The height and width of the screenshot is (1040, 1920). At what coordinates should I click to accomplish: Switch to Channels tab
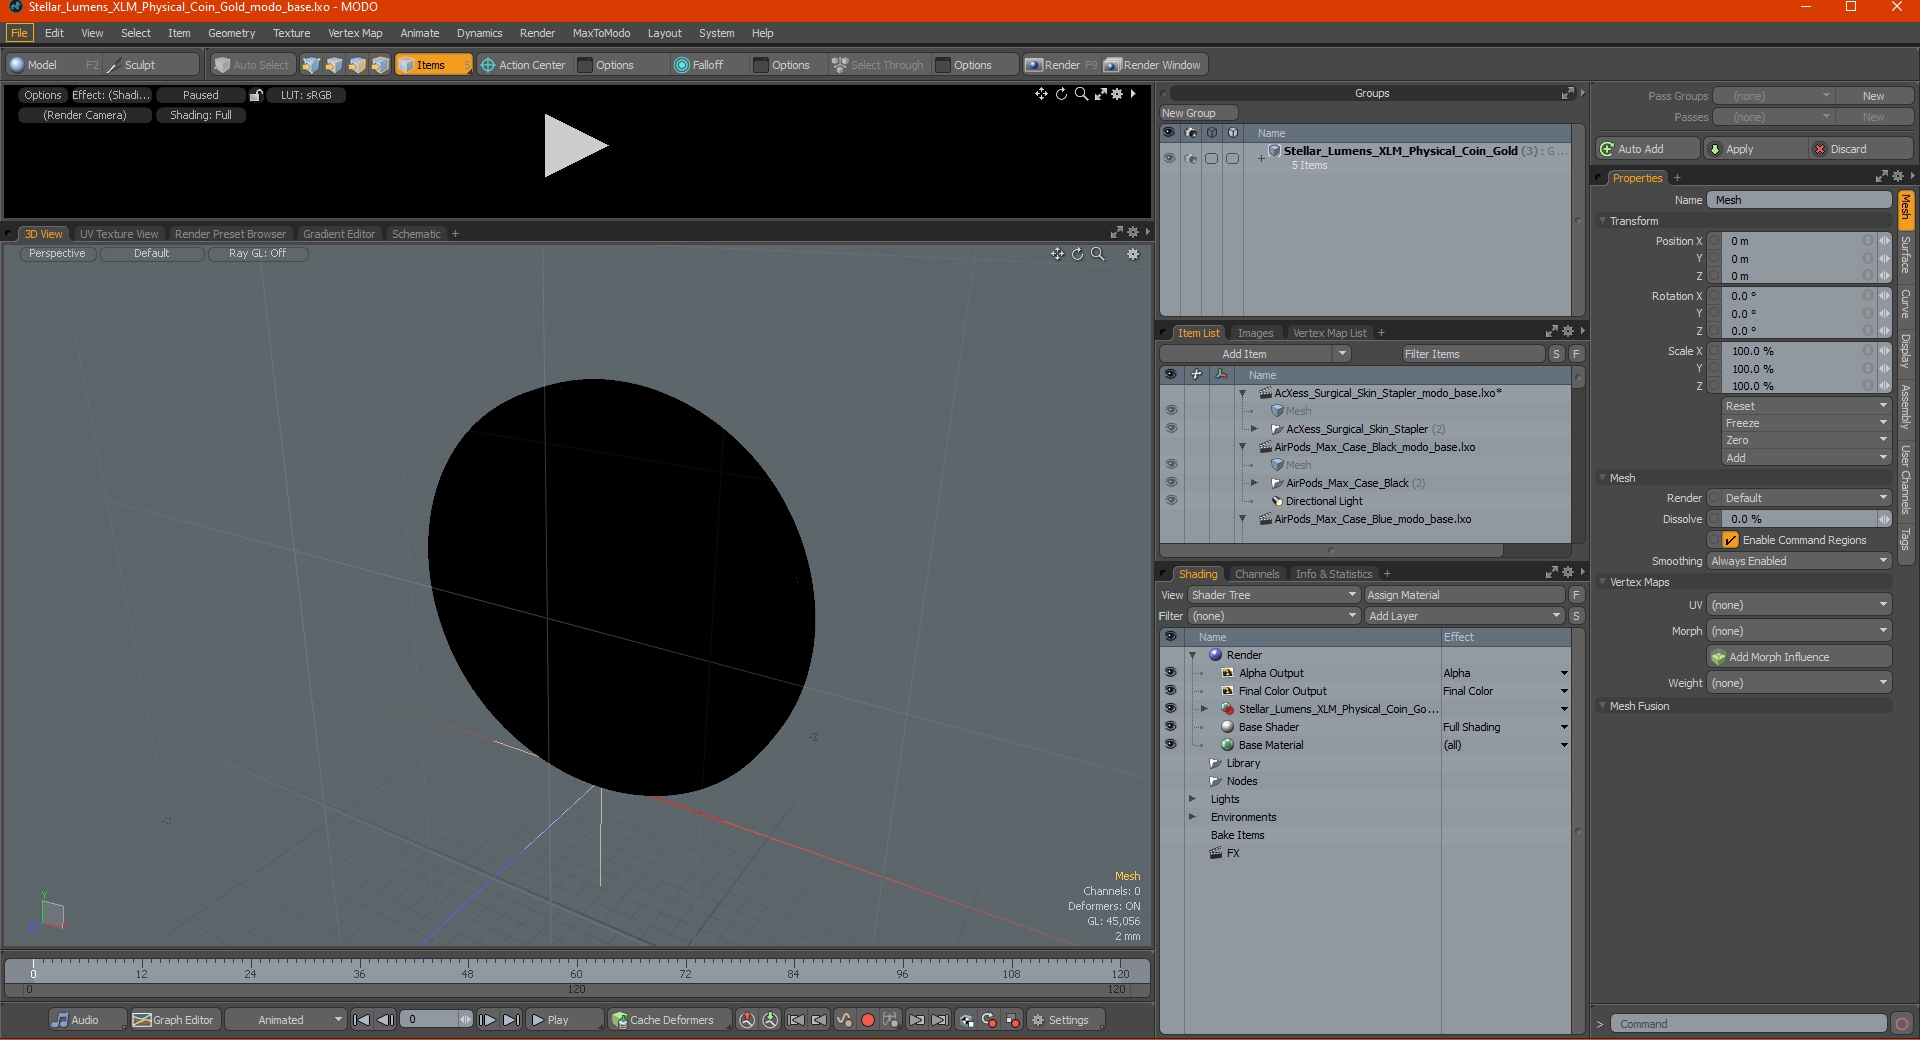point(1256,574)
